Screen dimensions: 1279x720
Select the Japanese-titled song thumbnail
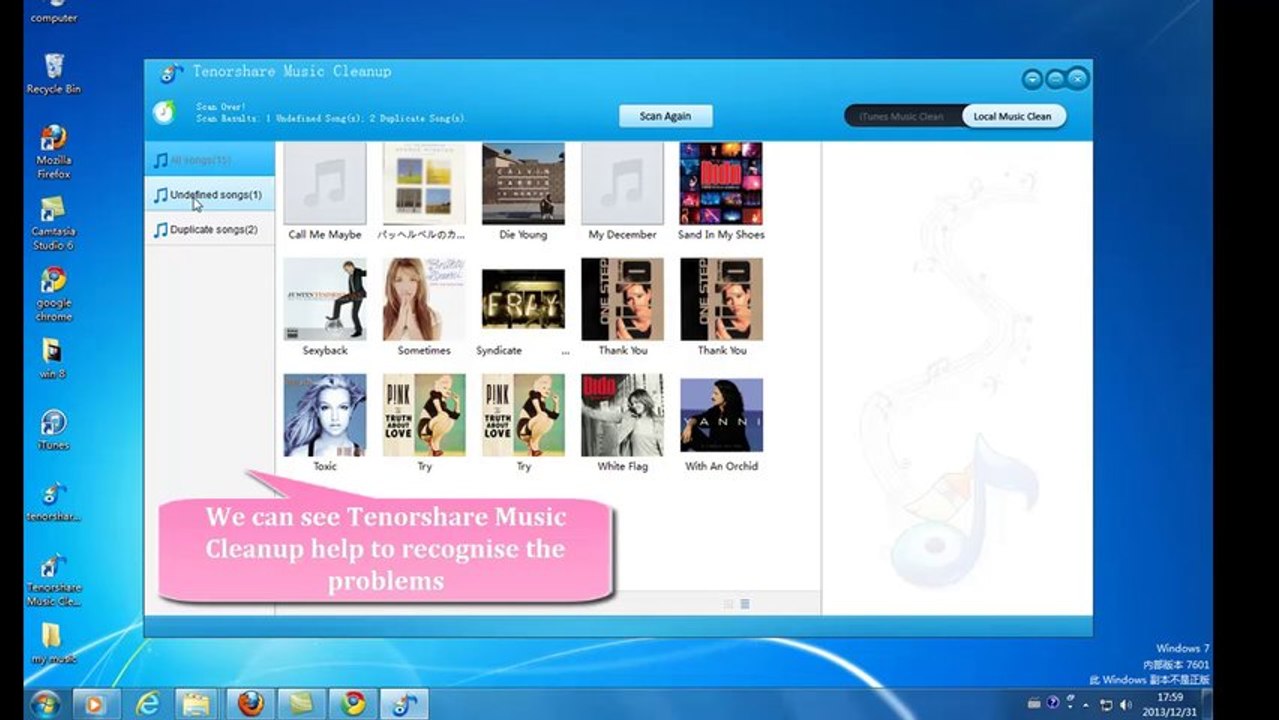424,183
